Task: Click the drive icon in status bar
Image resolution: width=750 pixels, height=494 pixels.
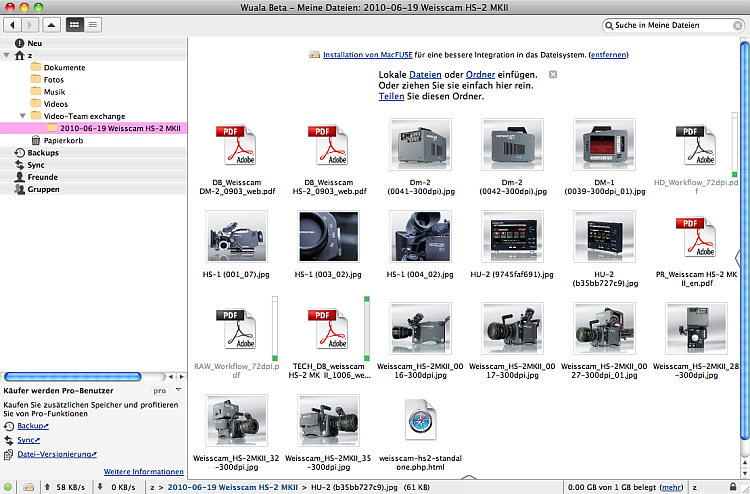Action: (x=29, y=487)
